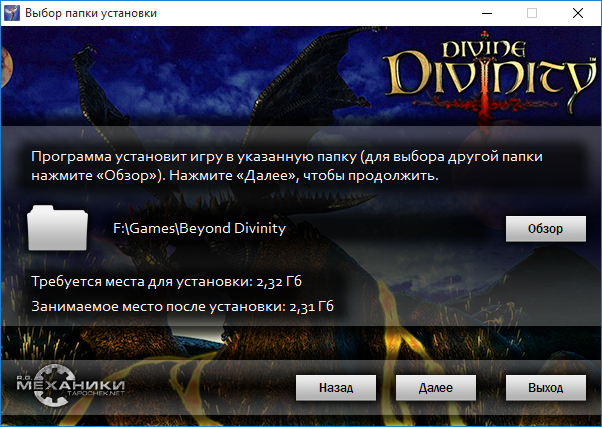Close the installer window
Screen dimensions: 602x427
[x=578, y=13]
